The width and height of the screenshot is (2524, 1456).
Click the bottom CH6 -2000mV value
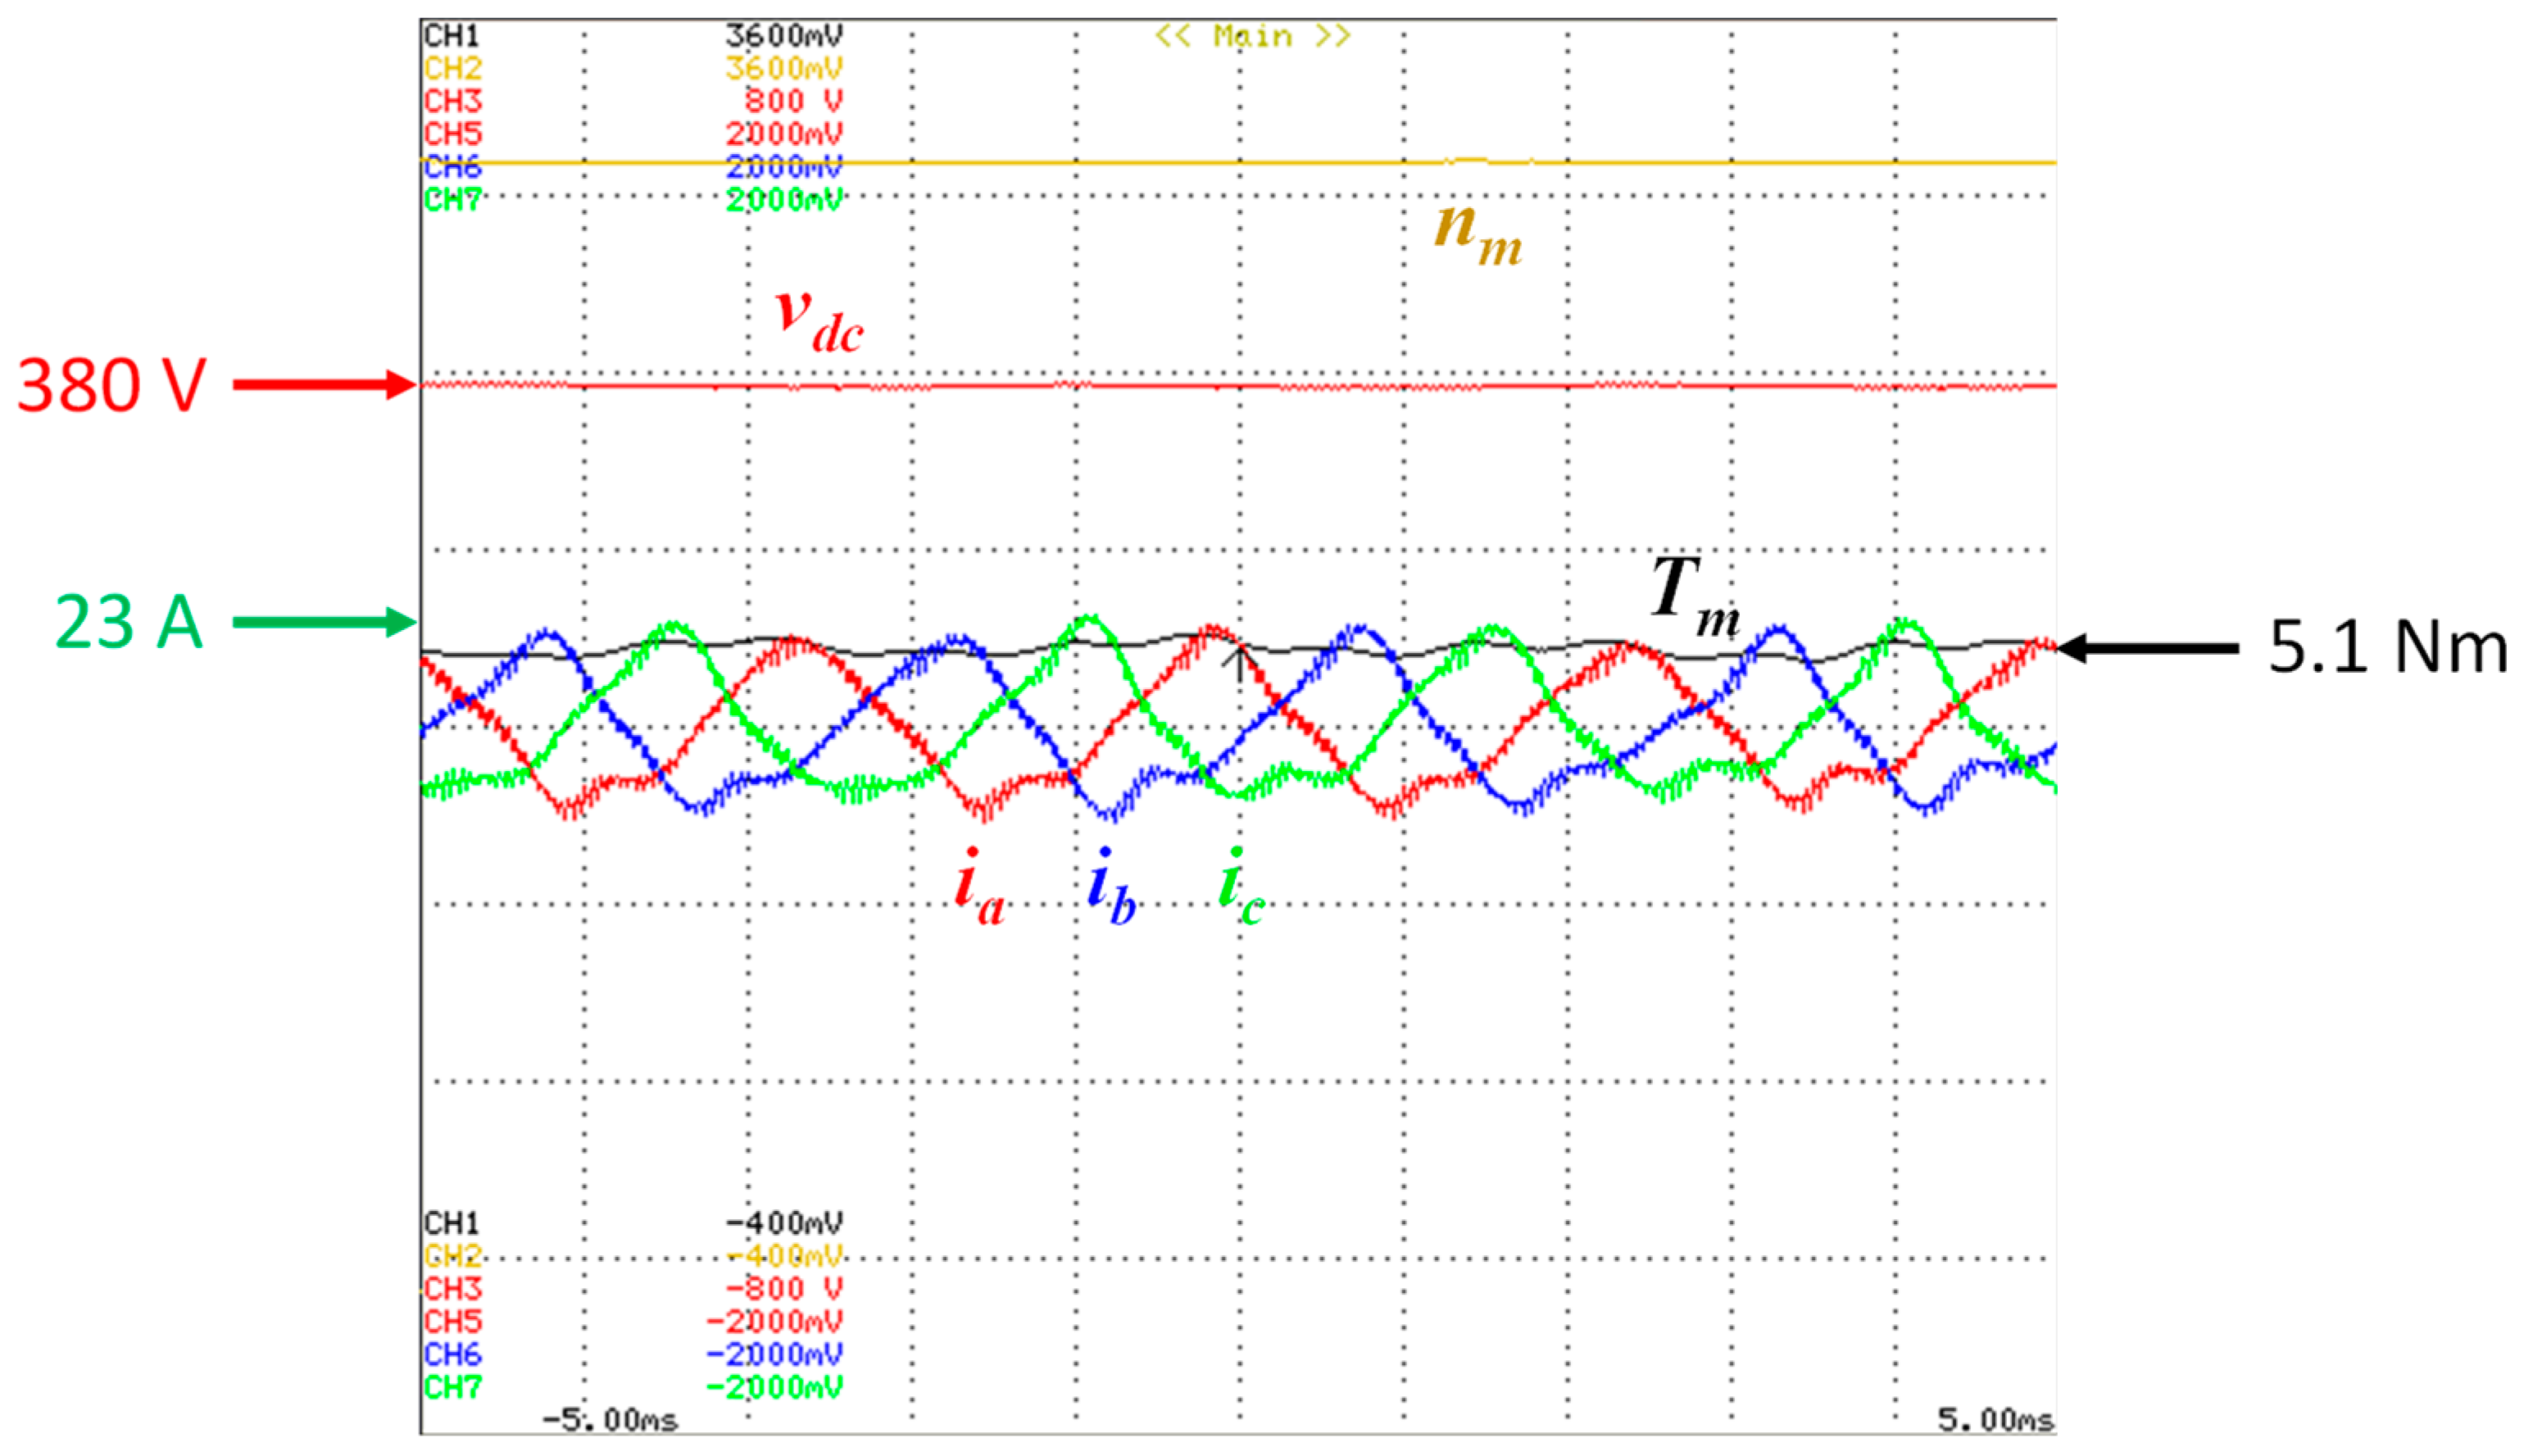coord(774,1354)
